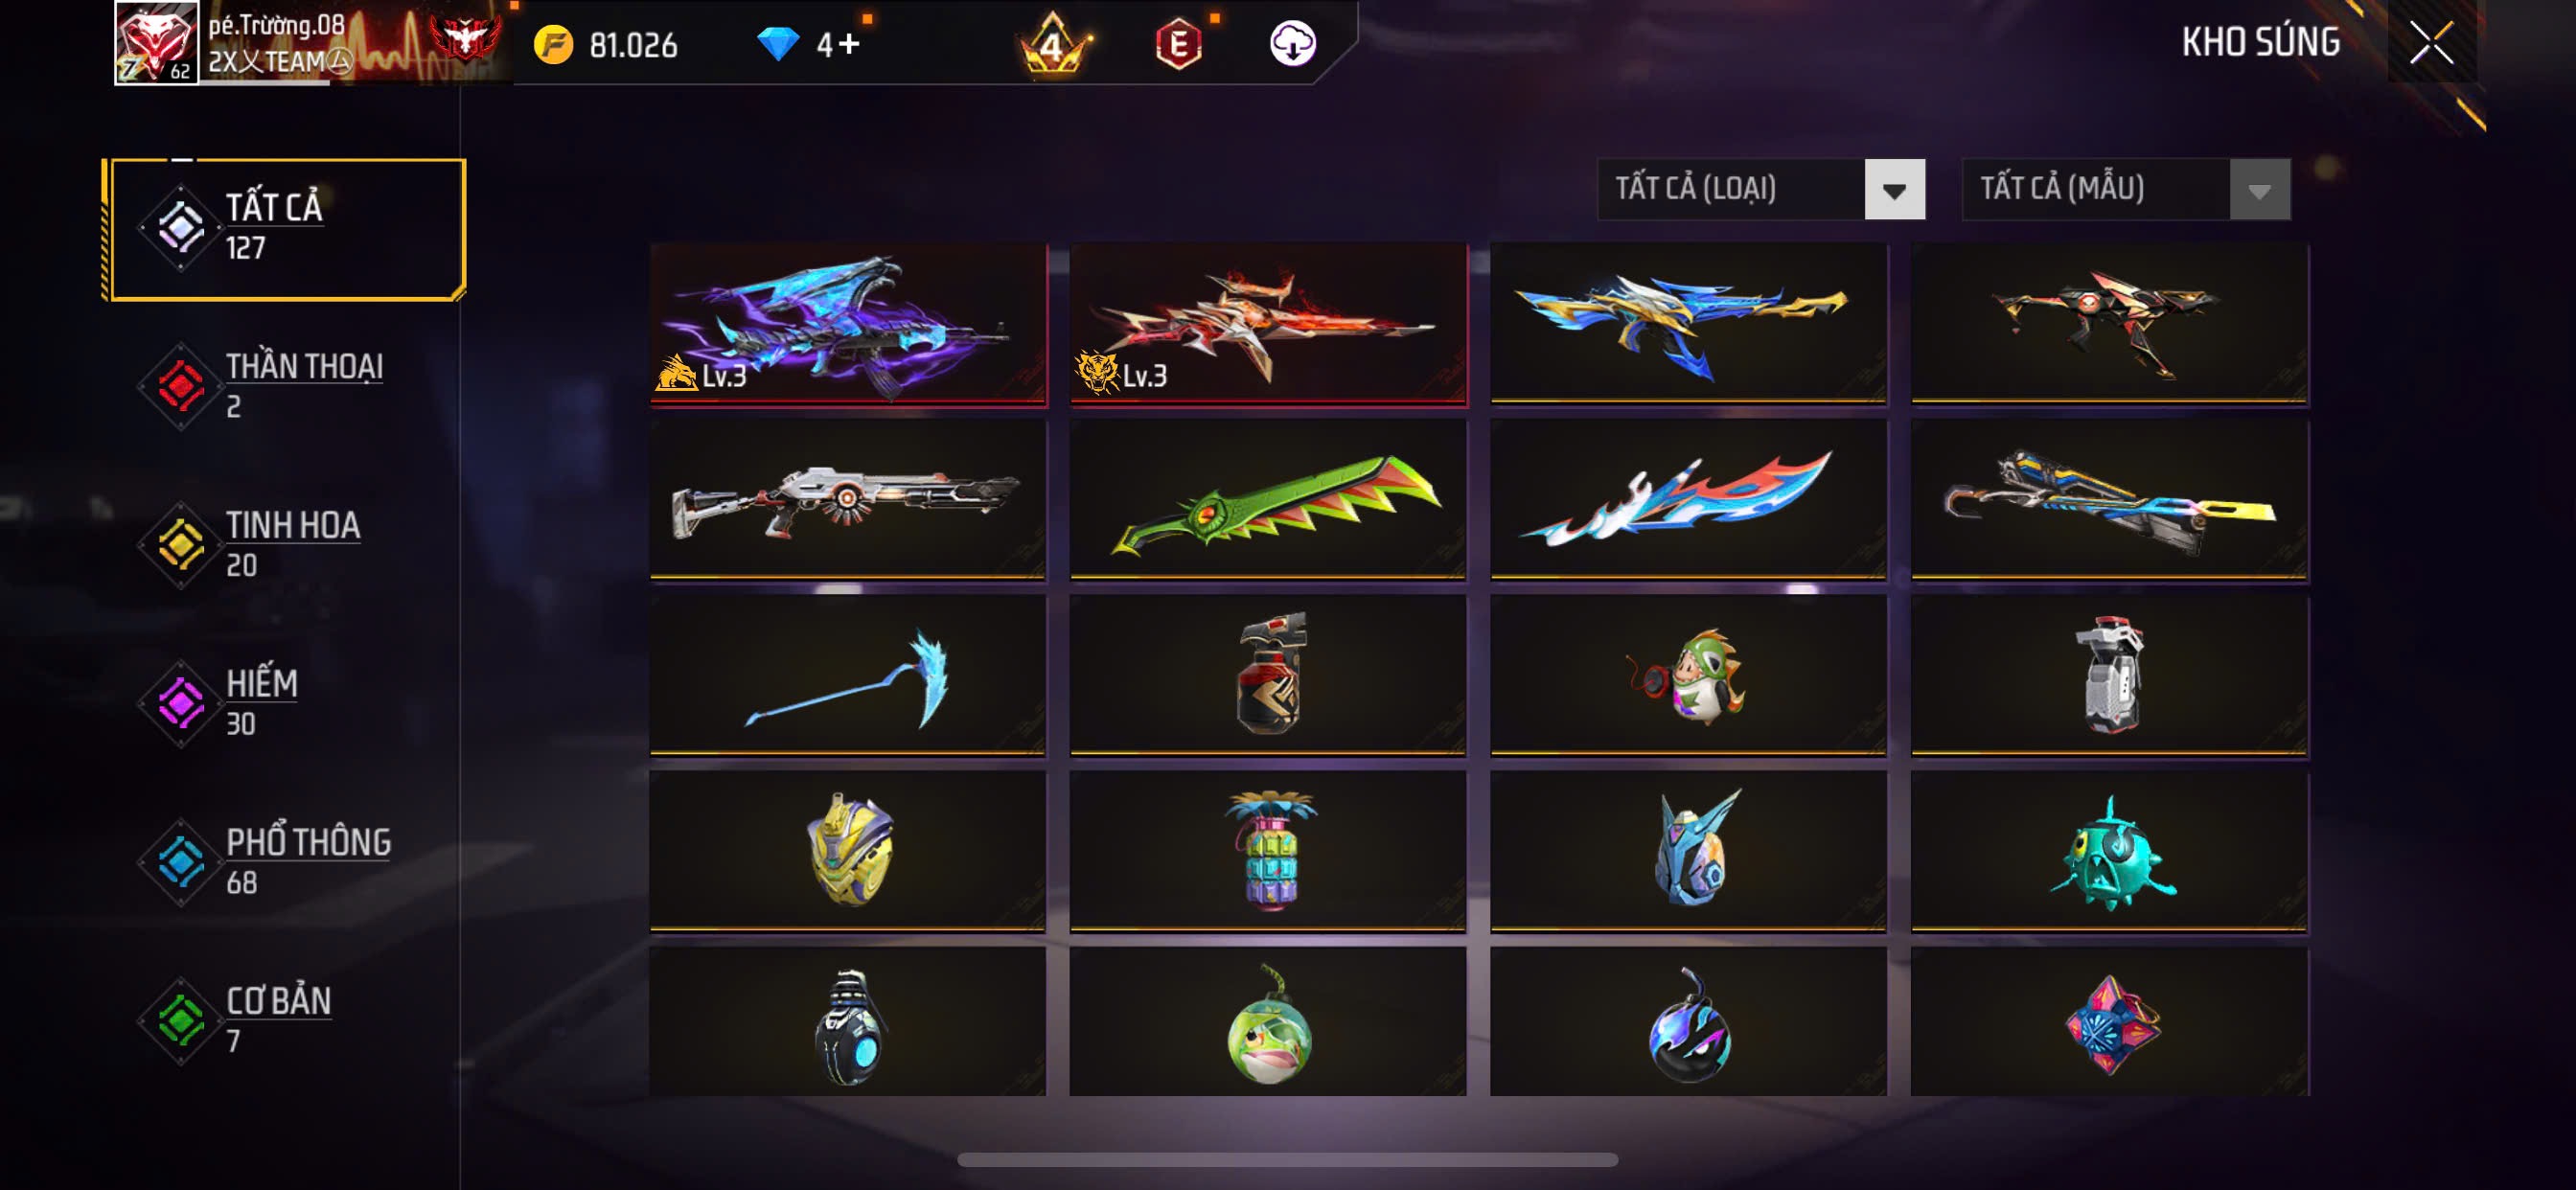Tap the red winged guild emblem

point(465,40)
